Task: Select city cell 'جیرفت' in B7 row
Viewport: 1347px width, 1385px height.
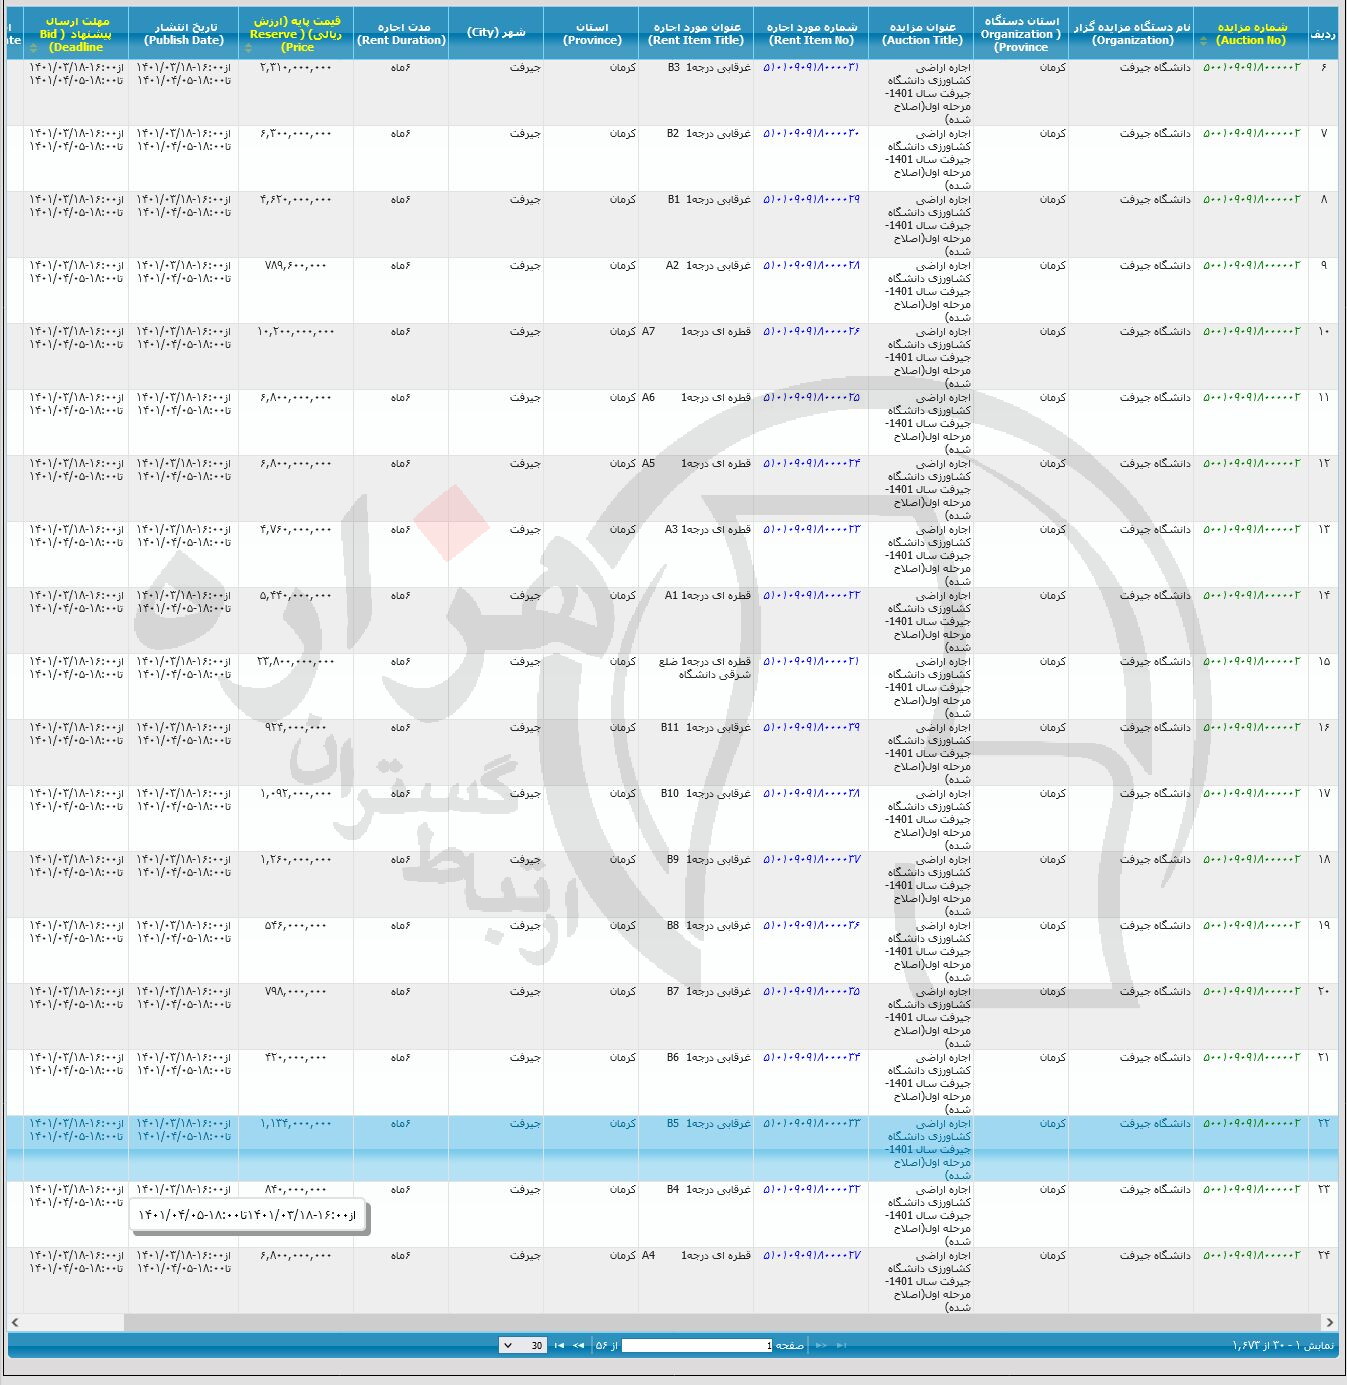Action: [496, 1016]
